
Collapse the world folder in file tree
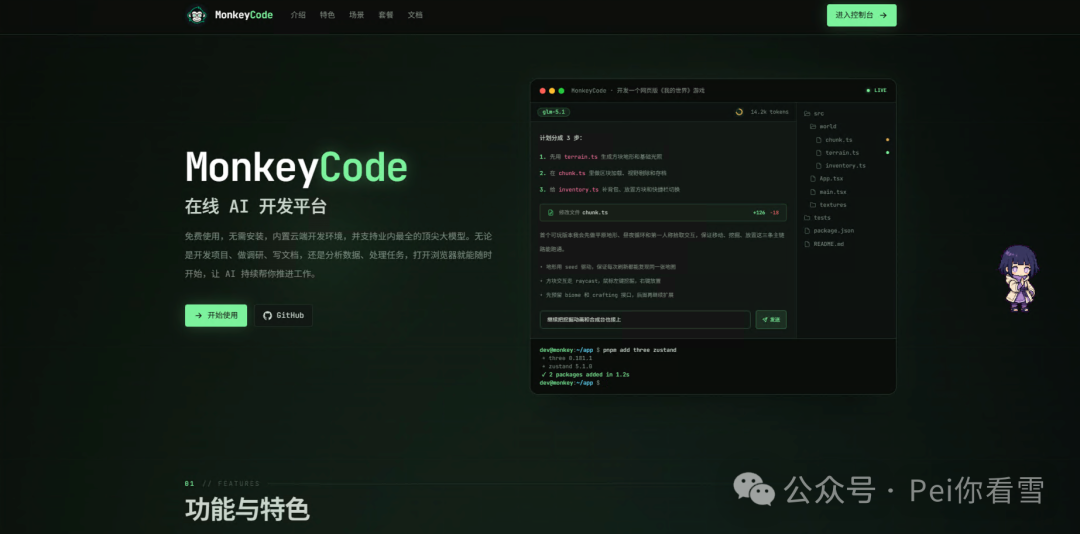[x=823, y=127]
